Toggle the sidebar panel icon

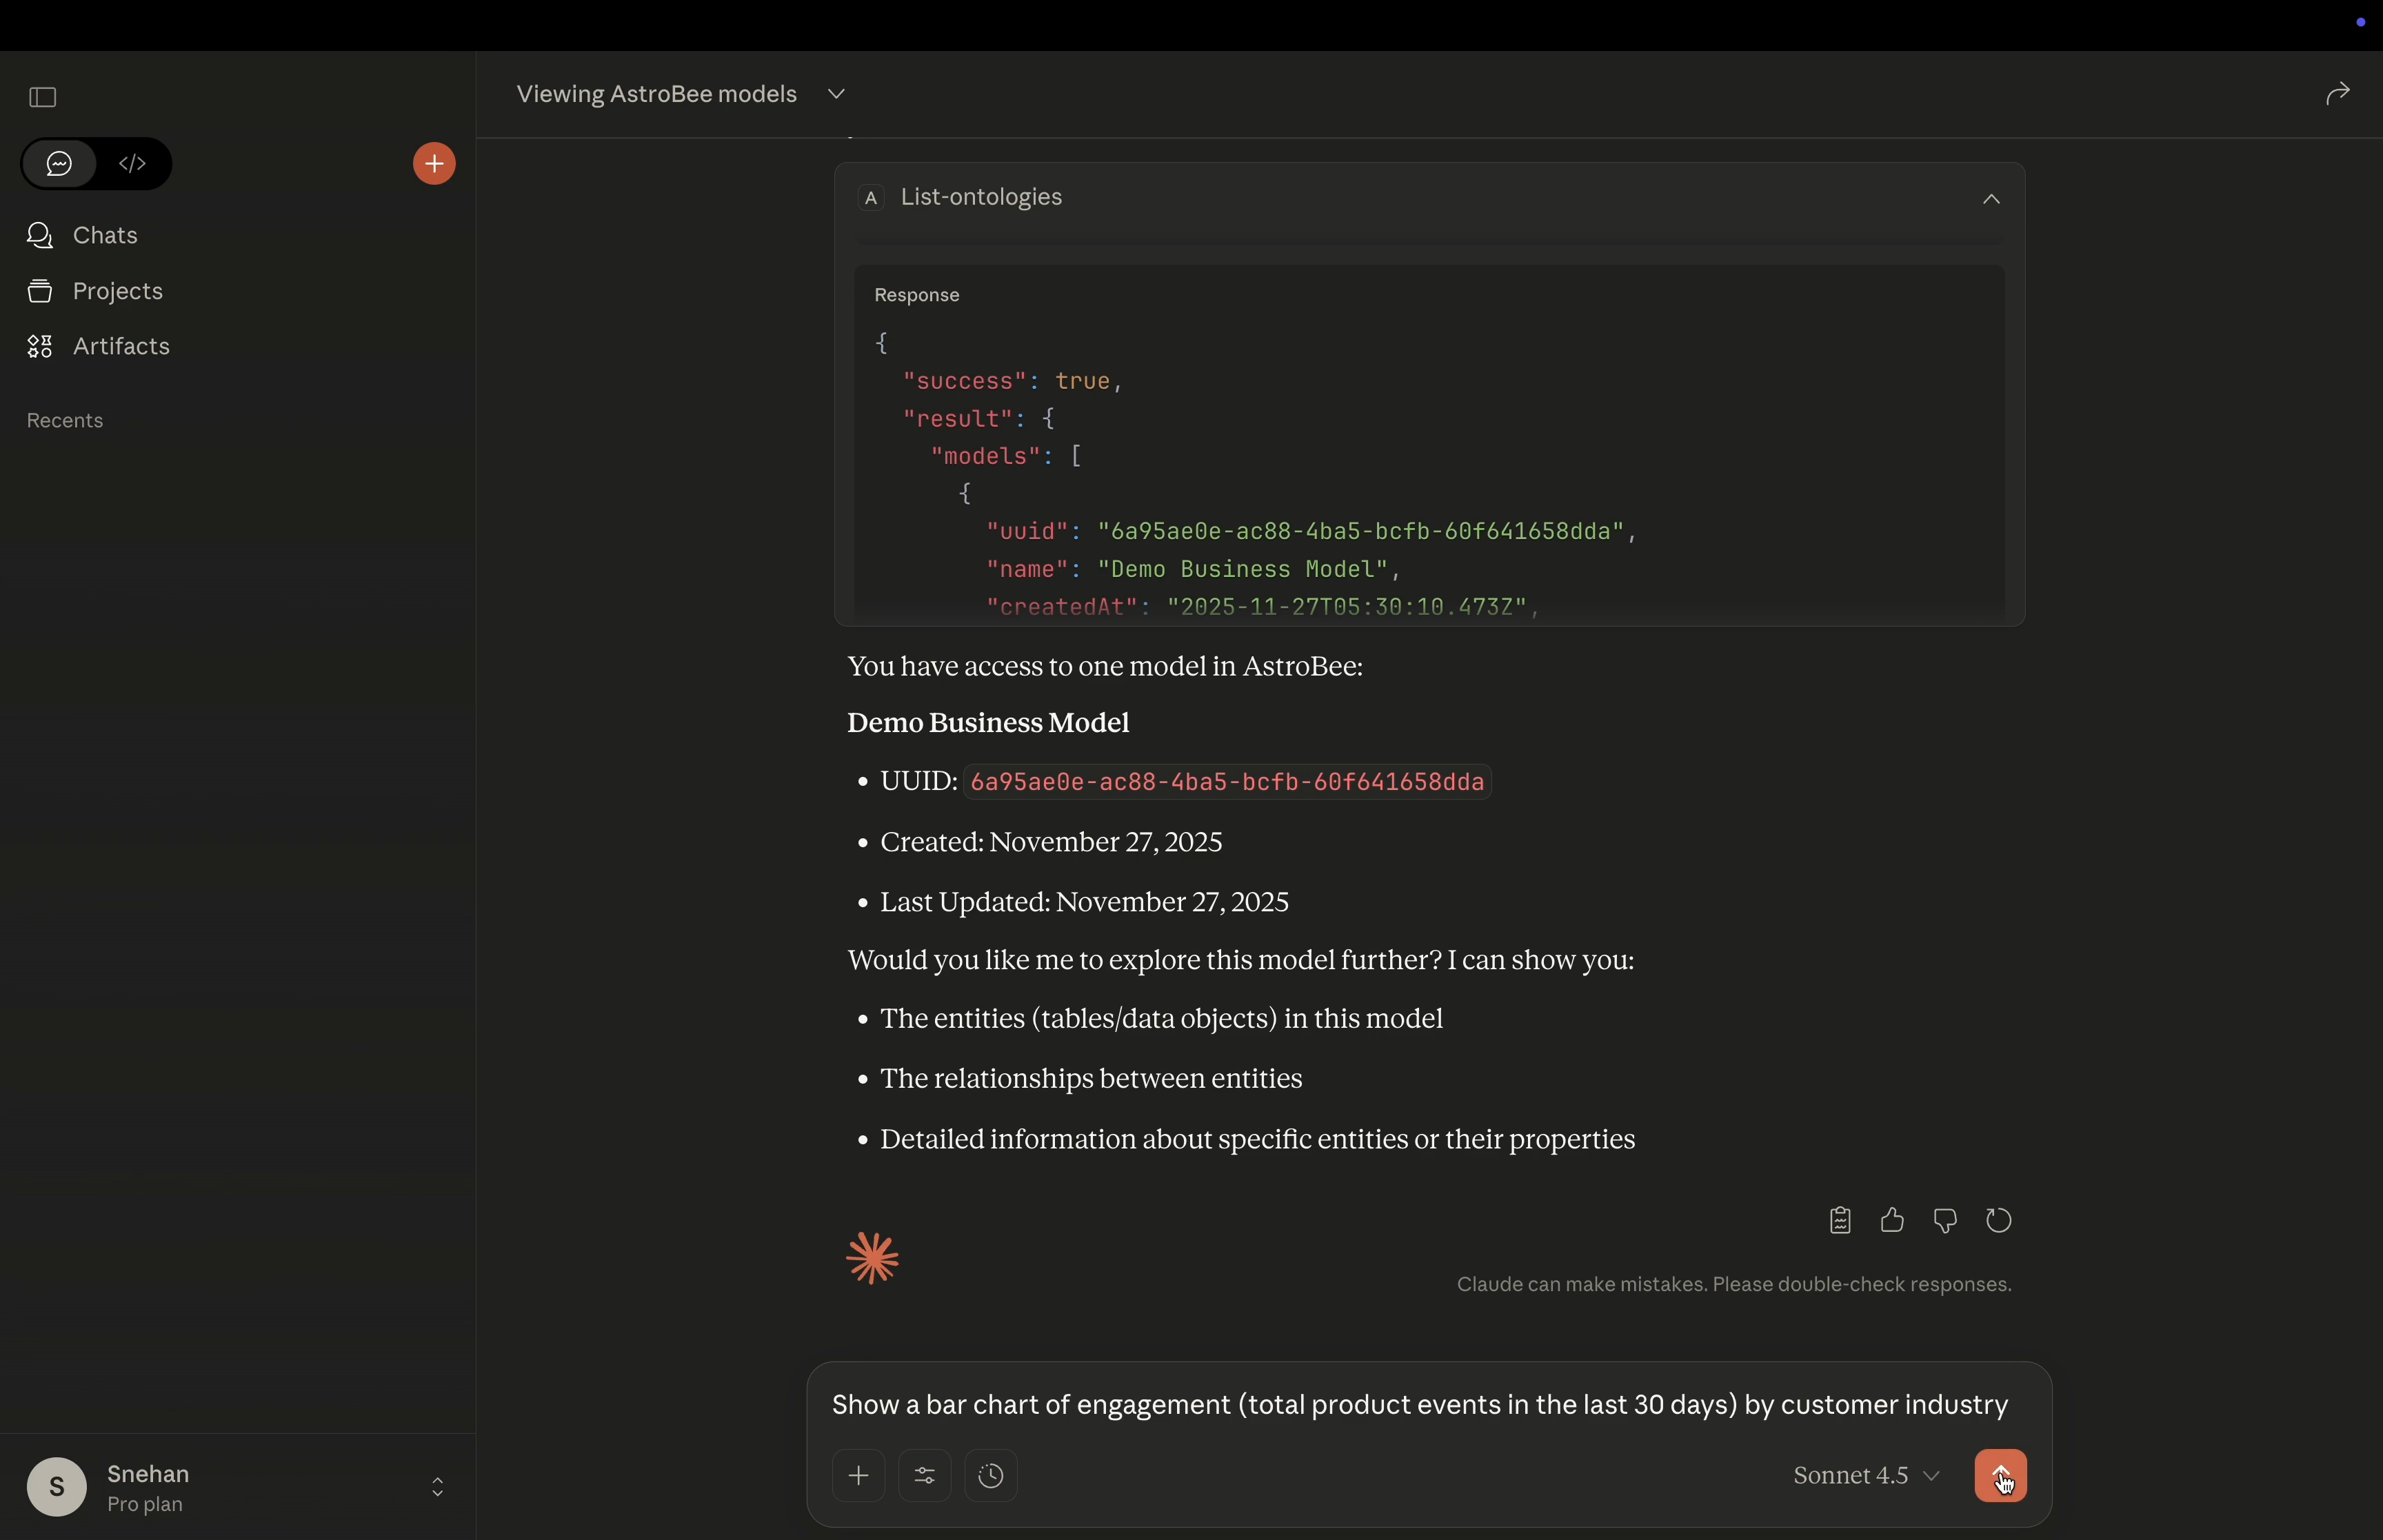pyautogui.click(x=43, y=97)
